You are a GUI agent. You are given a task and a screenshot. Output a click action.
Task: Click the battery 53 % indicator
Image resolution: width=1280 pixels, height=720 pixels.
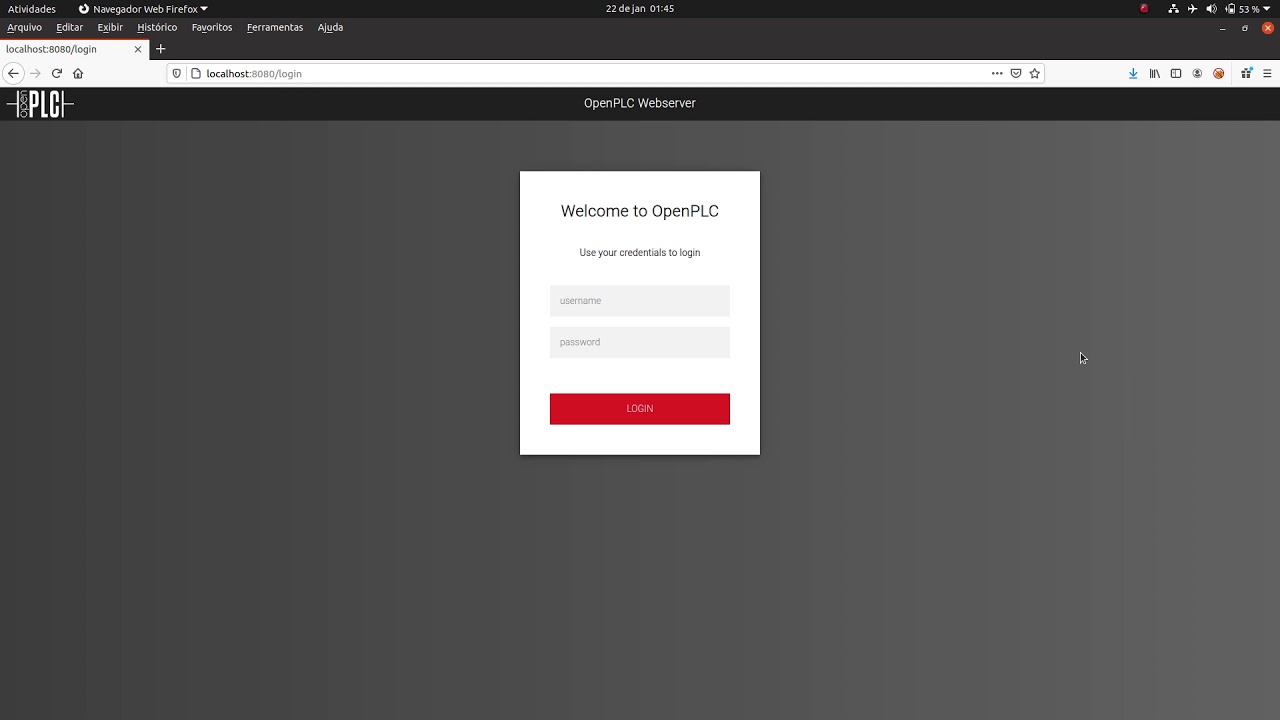pyautogui.click(x=1242, y=8)
